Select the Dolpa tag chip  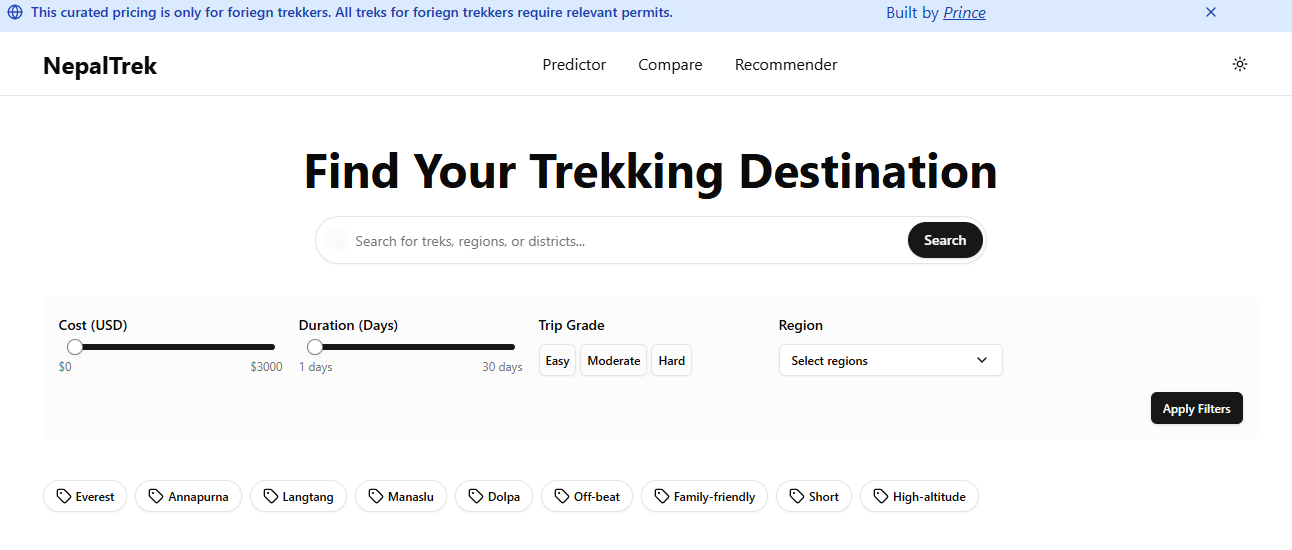[x=494, y=497]
